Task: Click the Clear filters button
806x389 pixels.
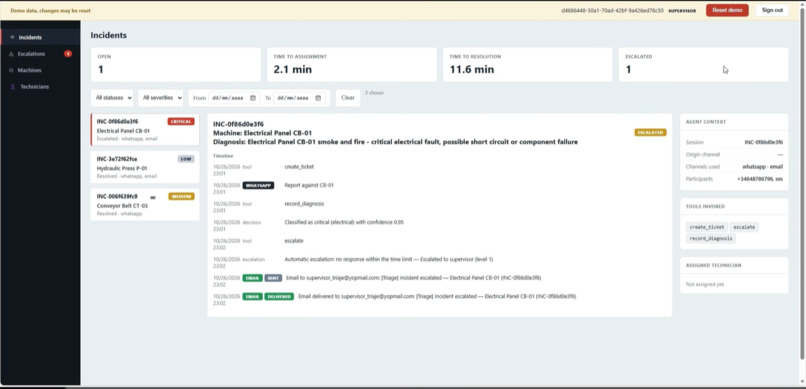Action: coord(348,98)
